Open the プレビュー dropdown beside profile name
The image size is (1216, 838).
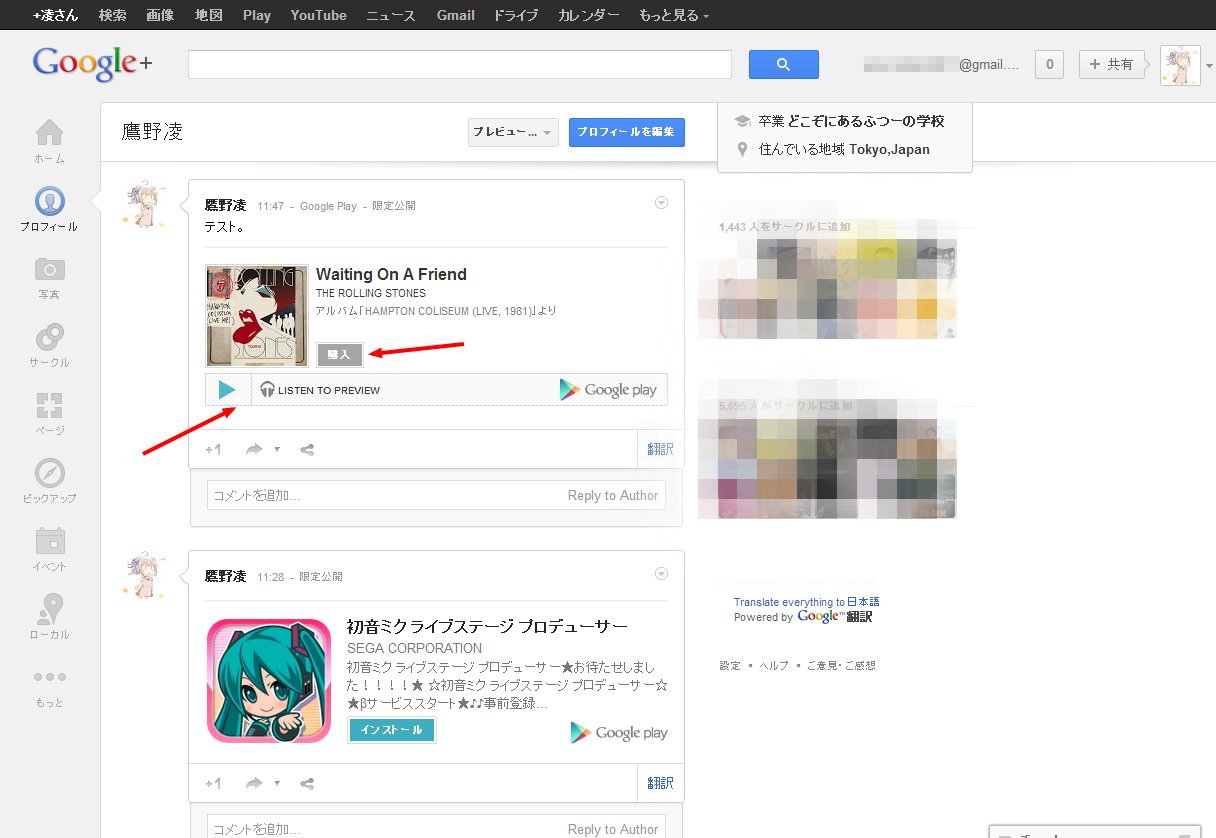(x=512, y=133)
